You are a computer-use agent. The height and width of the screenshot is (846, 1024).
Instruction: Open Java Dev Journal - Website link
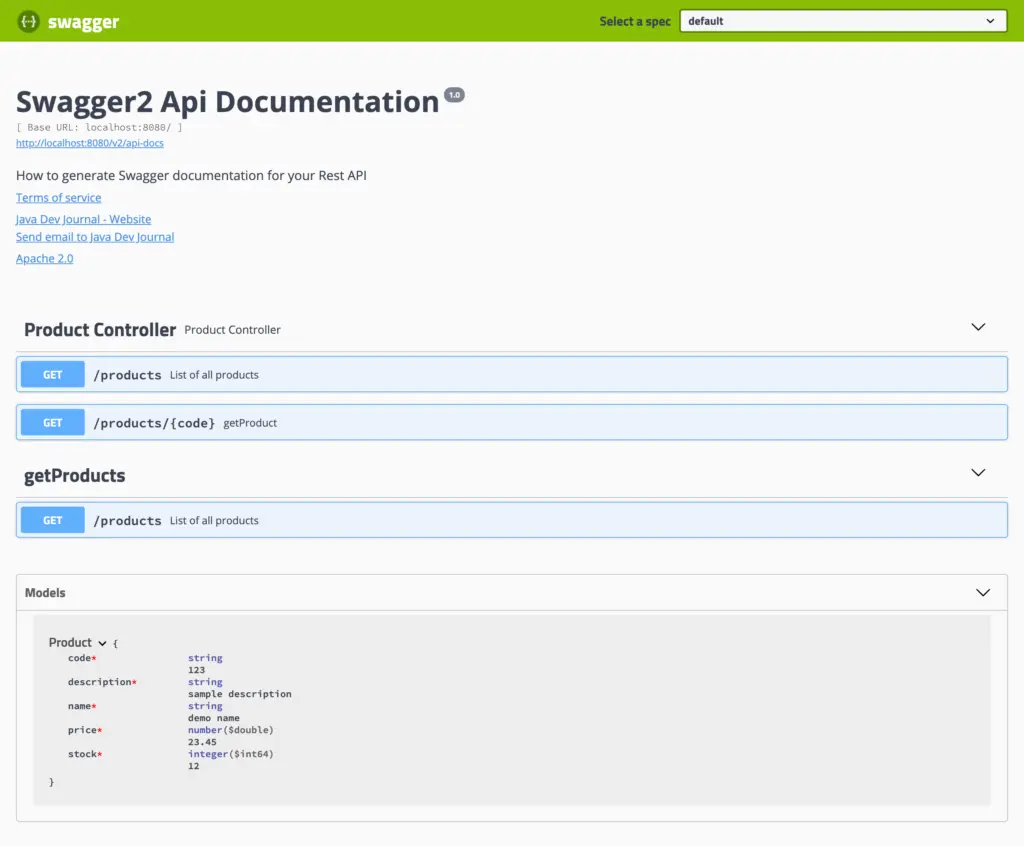click(x=83, y=219)
